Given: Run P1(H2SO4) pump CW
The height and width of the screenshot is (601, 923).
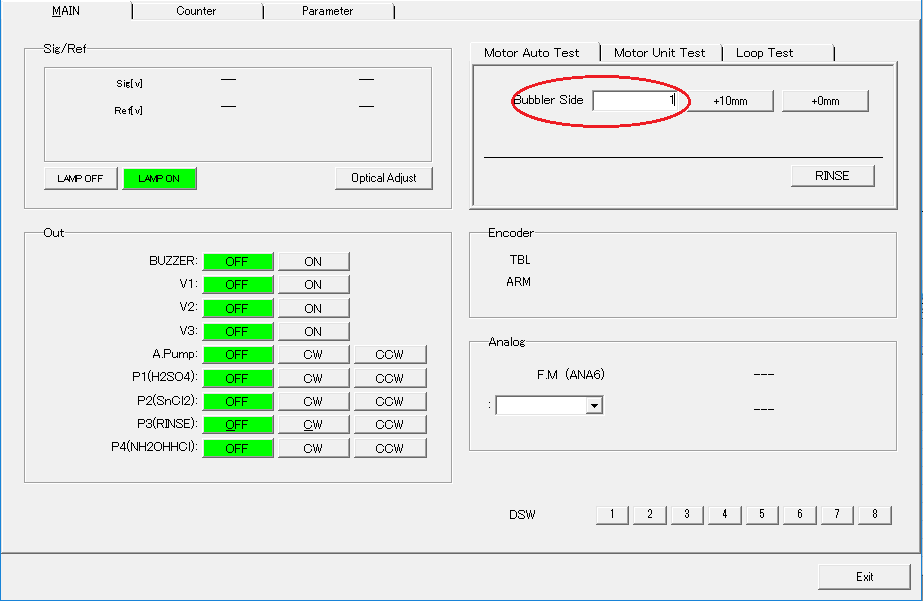Looking at the screenshot, I should point(313,378).
